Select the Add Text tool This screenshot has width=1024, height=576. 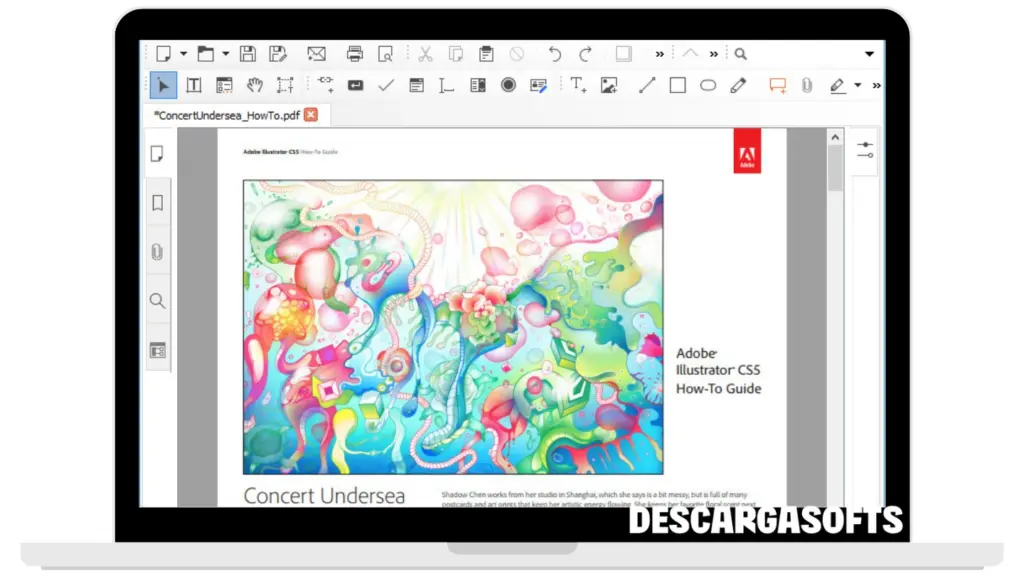pyautogui.click(x=578, y=84)
